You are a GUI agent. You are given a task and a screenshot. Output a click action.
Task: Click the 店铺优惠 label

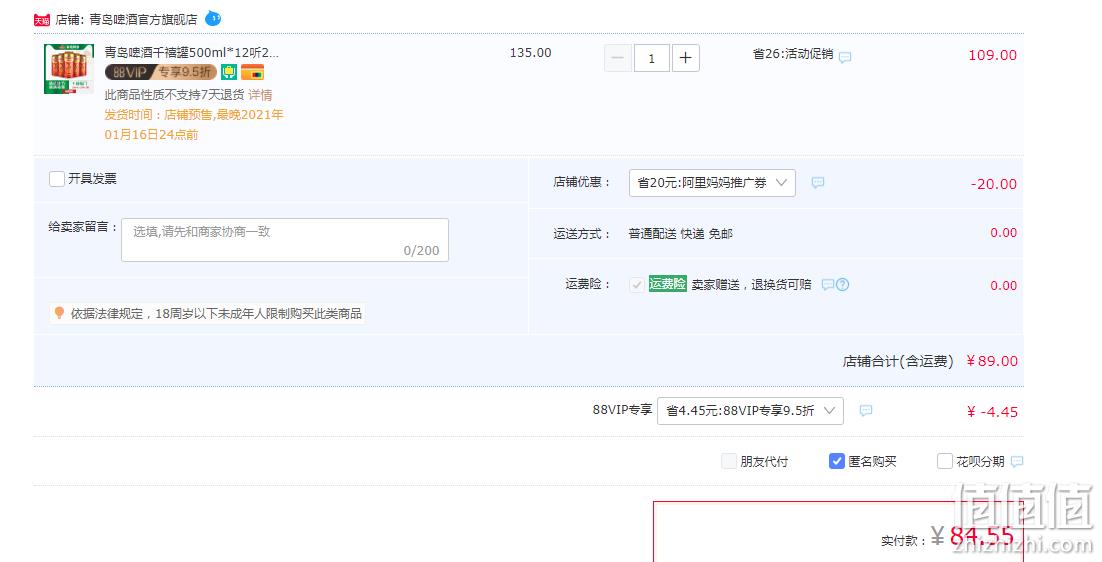[581, 182]
